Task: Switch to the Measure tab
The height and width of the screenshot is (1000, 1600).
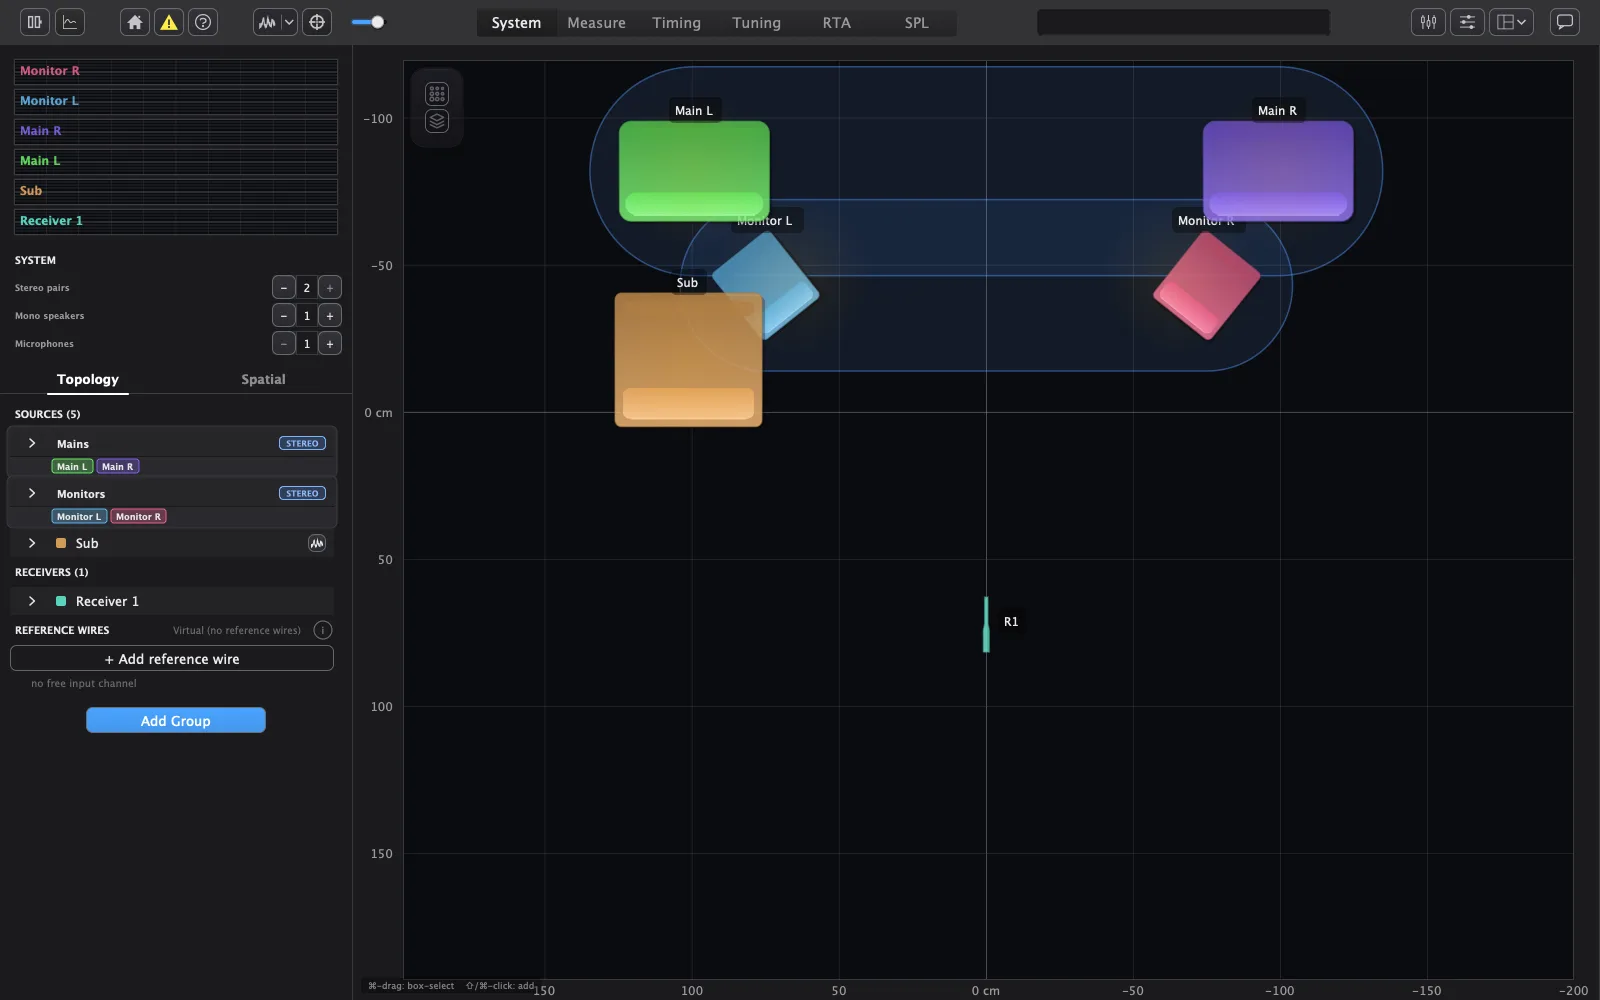Action: [596, 23]
